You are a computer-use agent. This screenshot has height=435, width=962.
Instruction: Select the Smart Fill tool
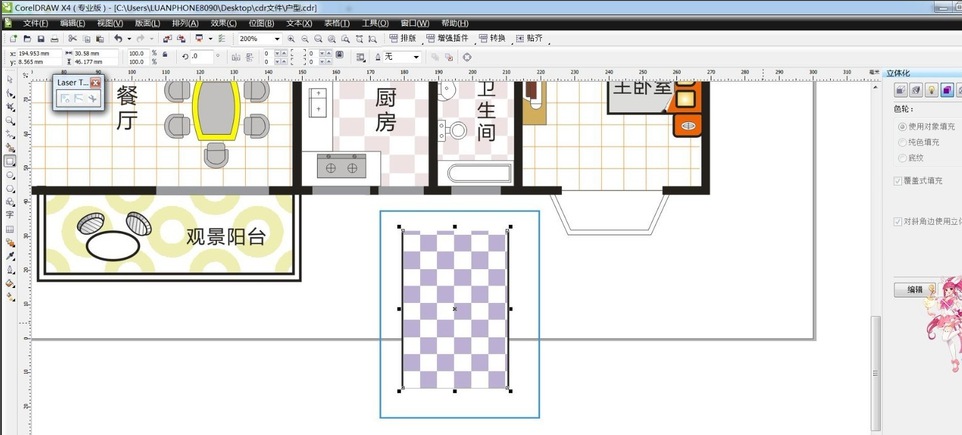tap(10, 147)
